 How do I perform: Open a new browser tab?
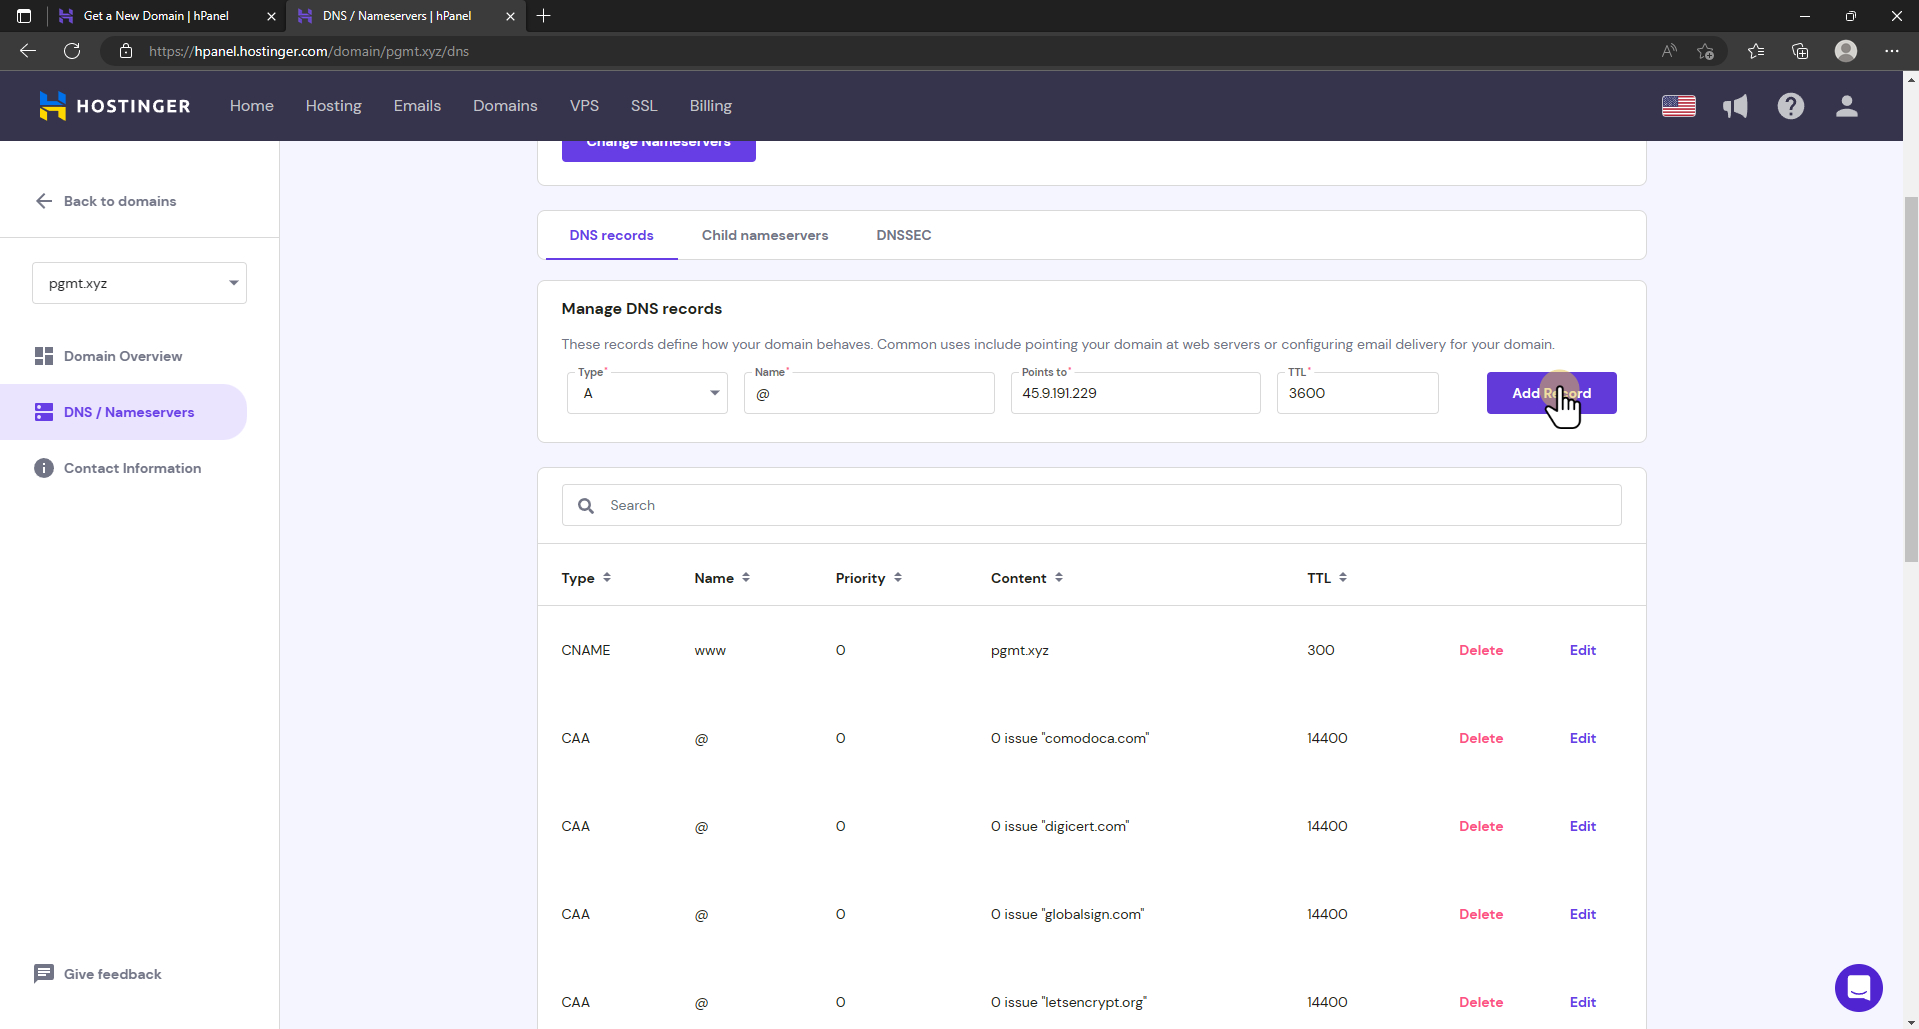[x=544, y=16]
